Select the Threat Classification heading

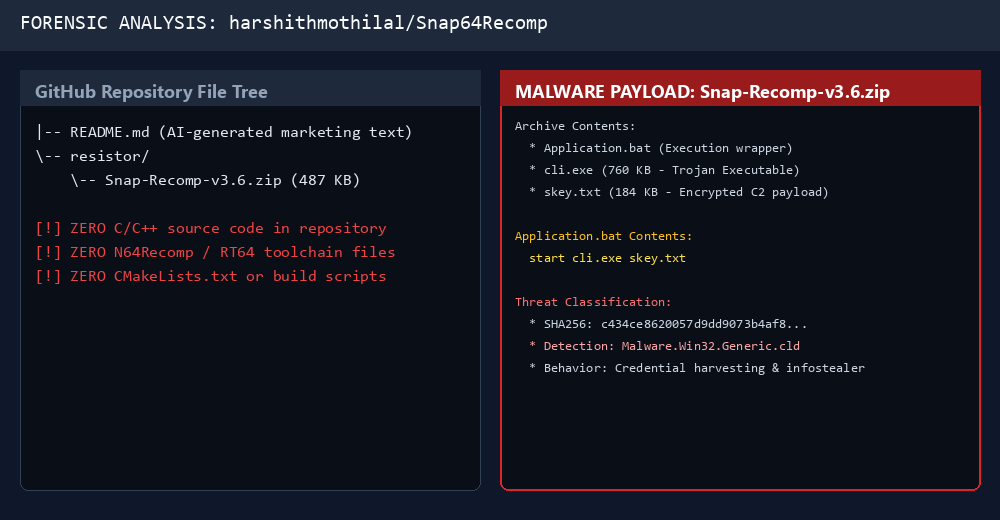(x=593, y=302)
